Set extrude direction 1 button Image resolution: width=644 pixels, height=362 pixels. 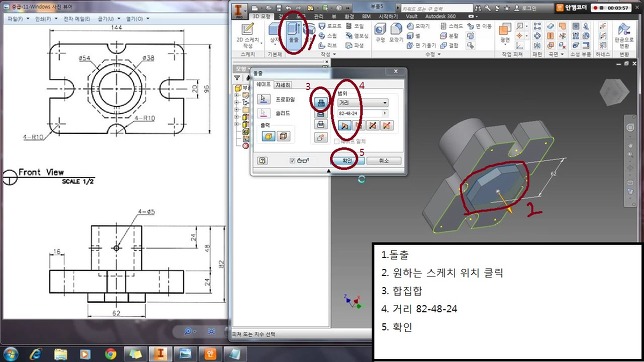pyautogui.click(x=345, y=125)
